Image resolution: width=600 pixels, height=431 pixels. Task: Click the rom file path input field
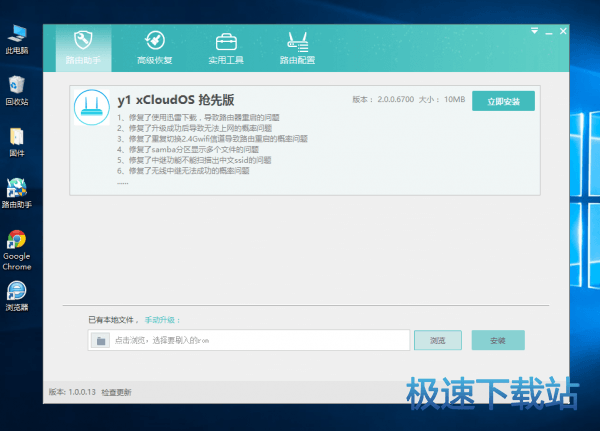(x=249, y=340)
